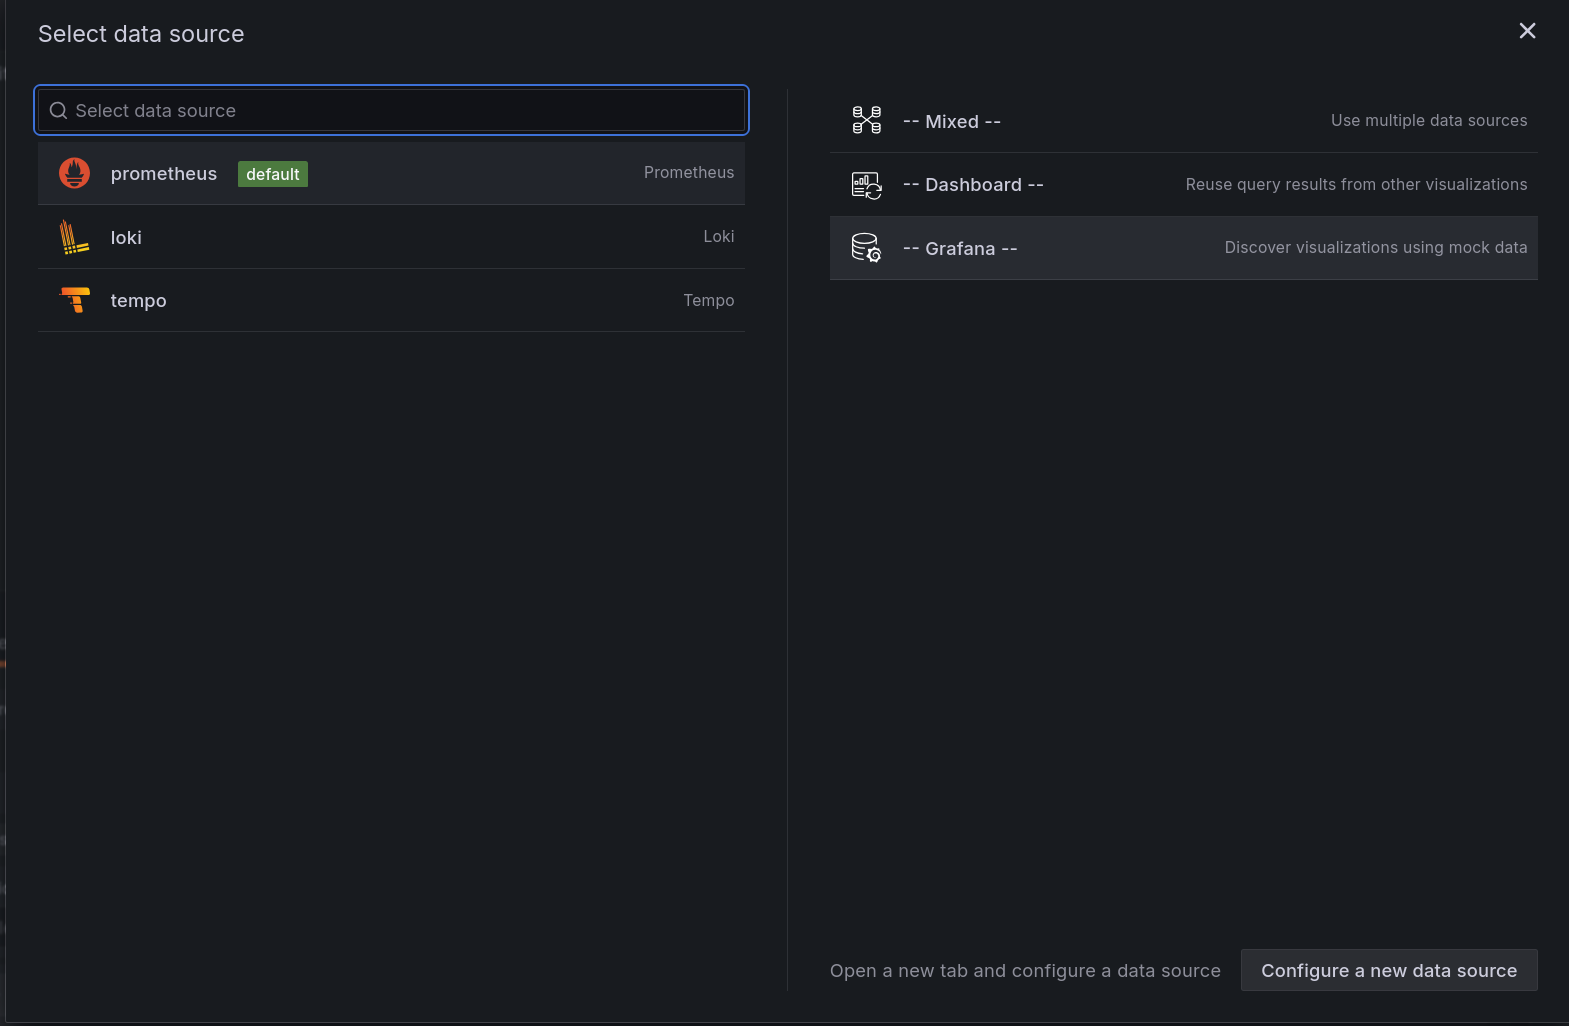
Task: Choose the -- Dashboard -- option label
Action: [x=973, y=185]
